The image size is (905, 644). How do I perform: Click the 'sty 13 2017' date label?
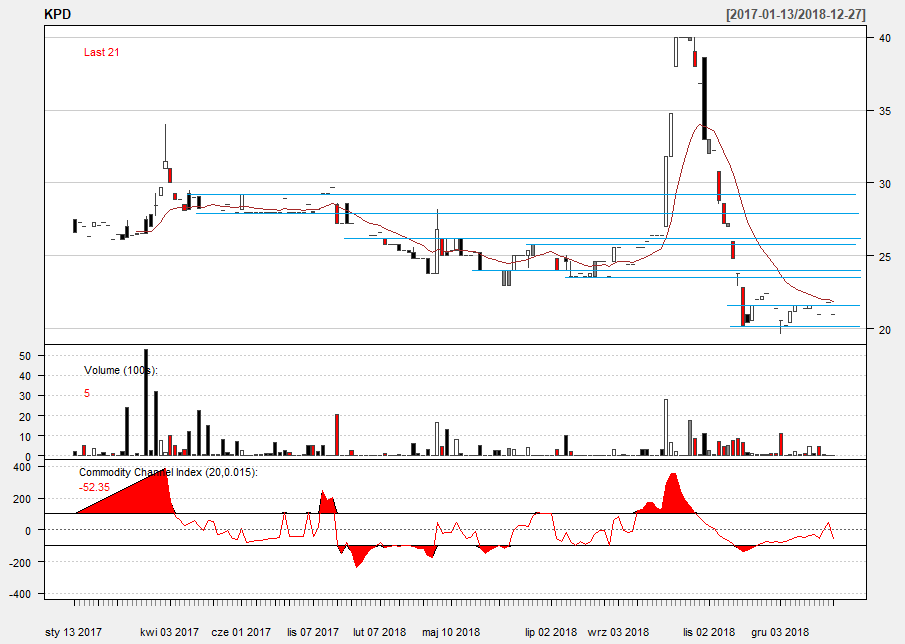coord(73,632)
